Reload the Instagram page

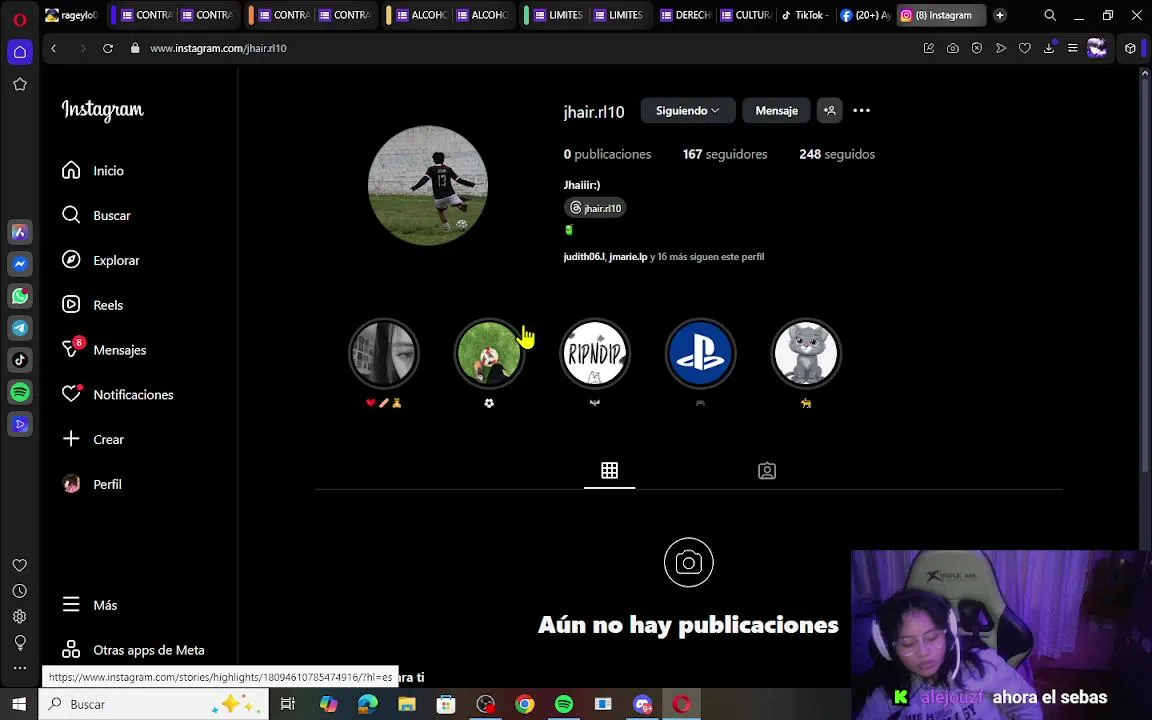(108, 48)
